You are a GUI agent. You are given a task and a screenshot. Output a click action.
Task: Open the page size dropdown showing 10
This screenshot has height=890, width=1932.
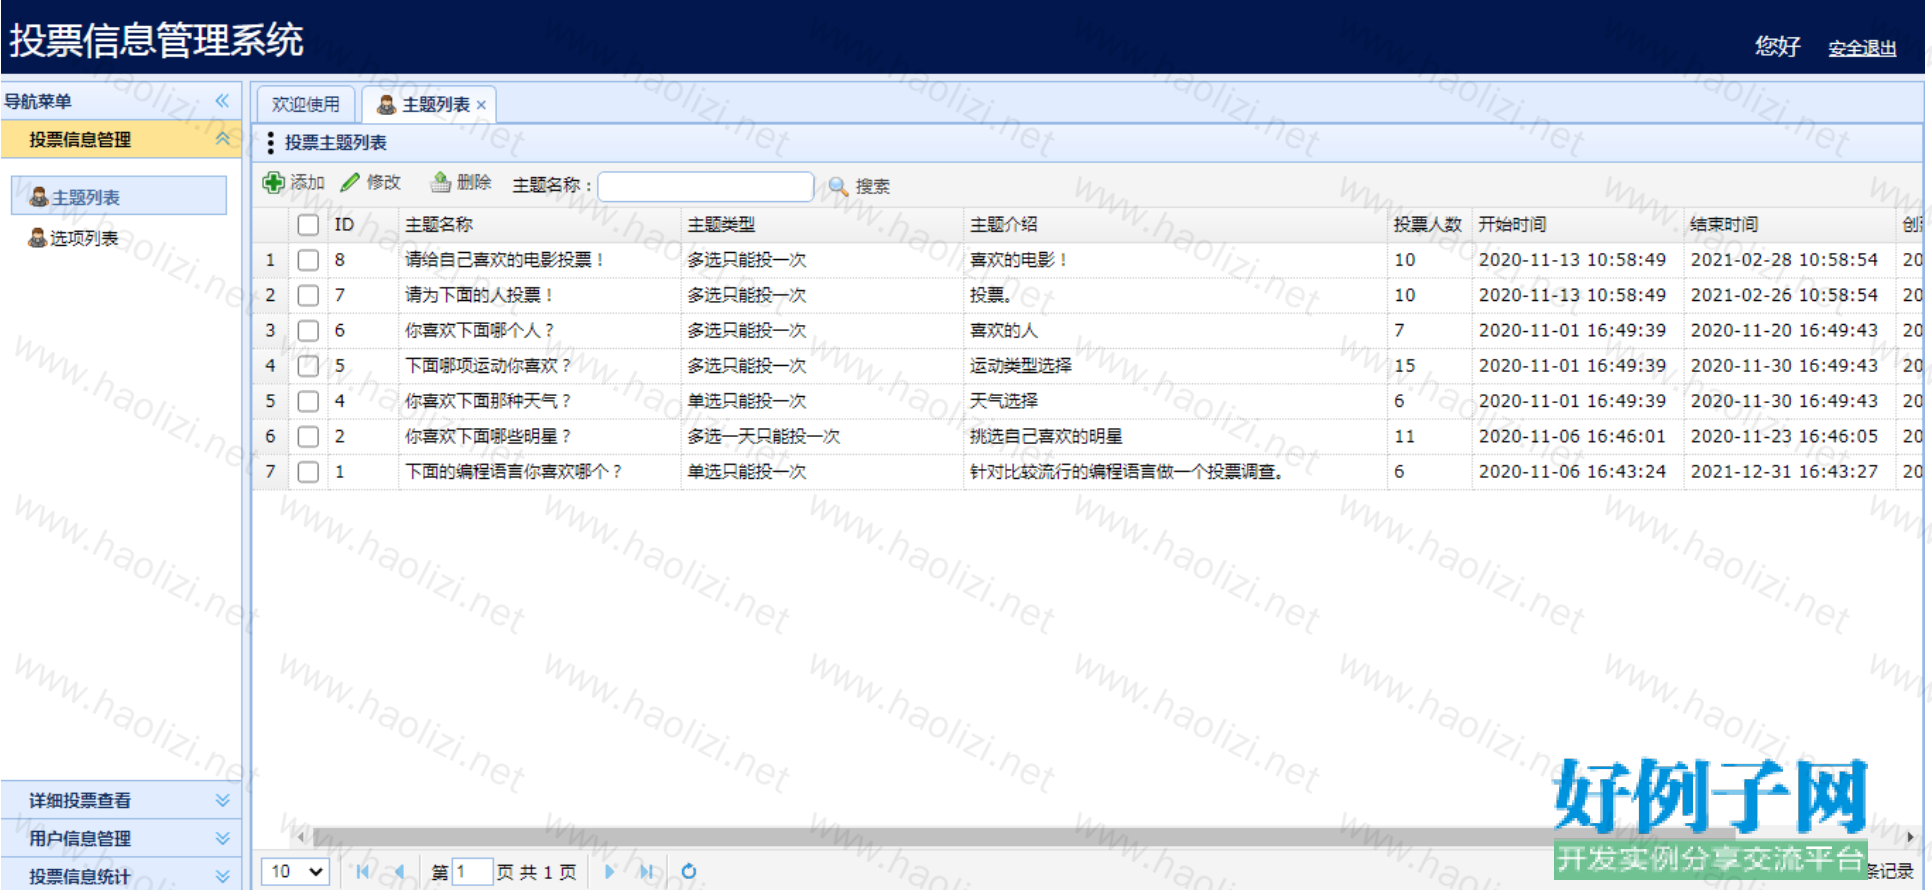(295, 872)
